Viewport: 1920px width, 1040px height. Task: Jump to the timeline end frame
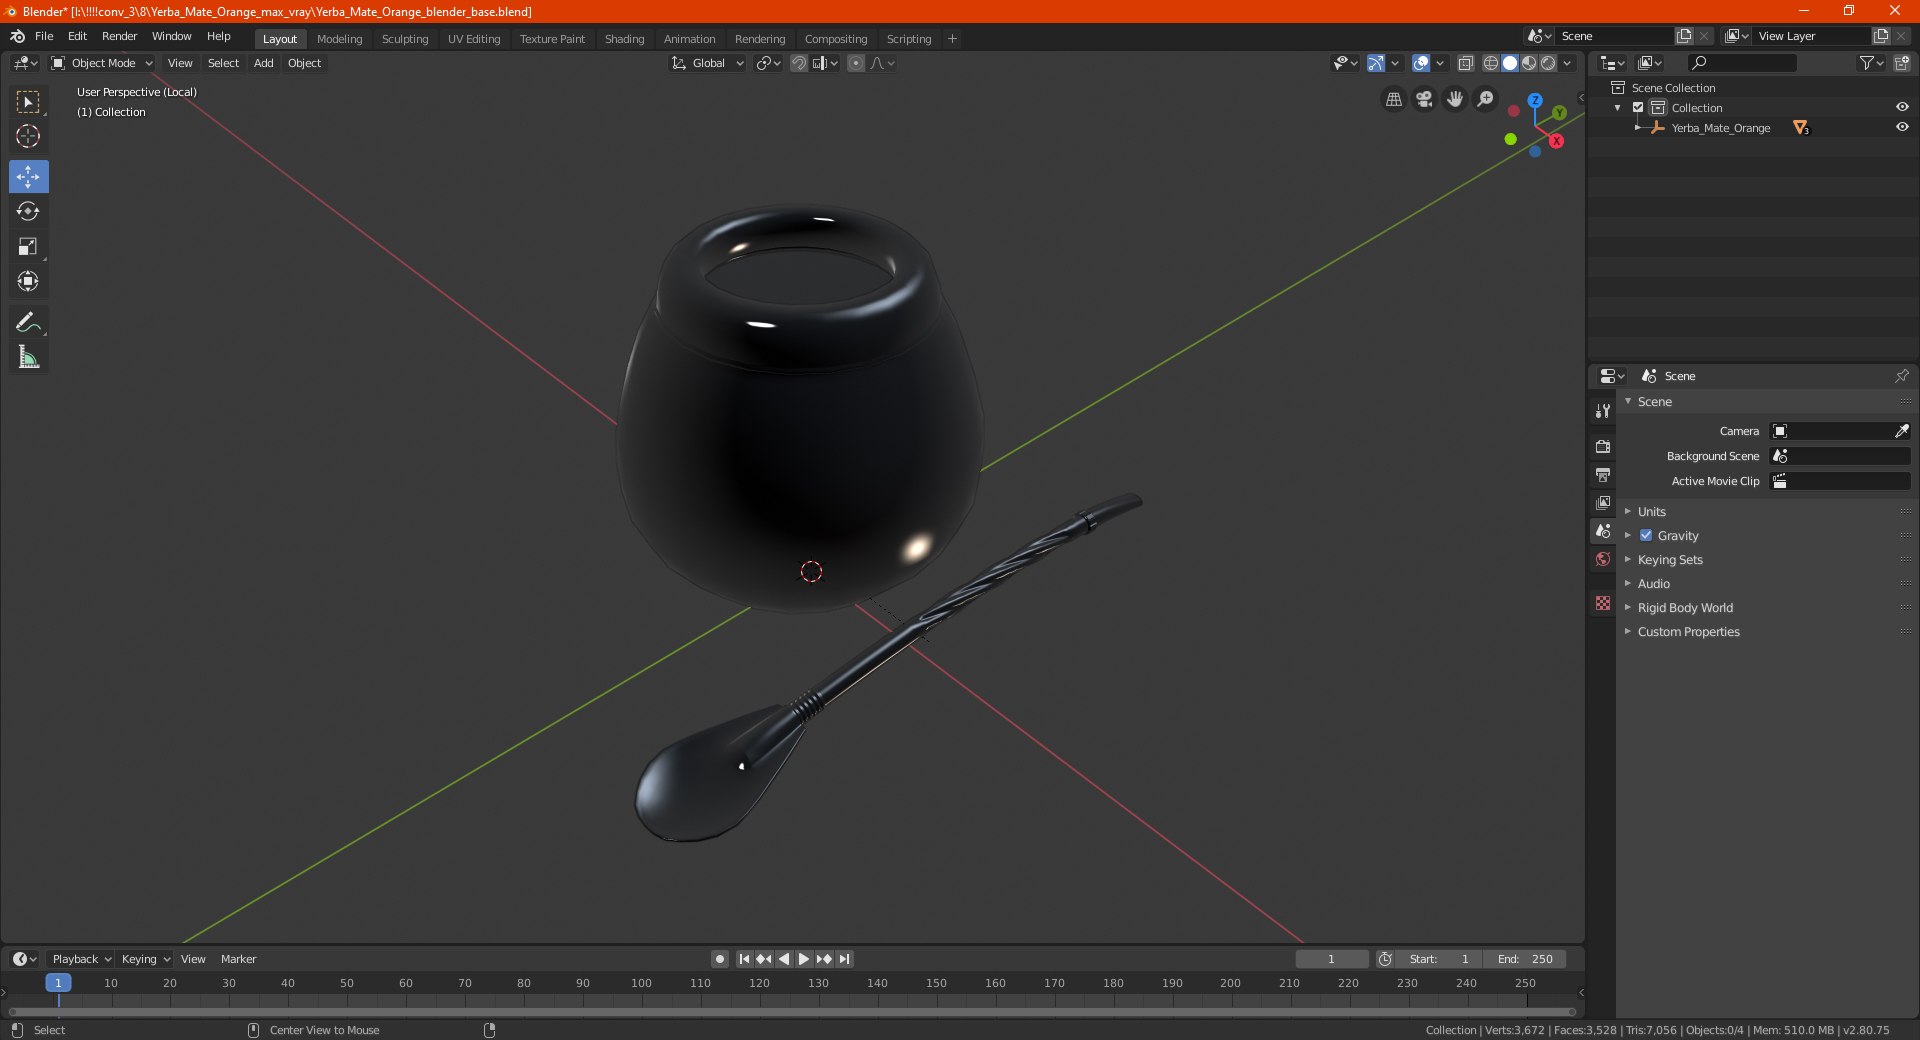coord(845,959)
